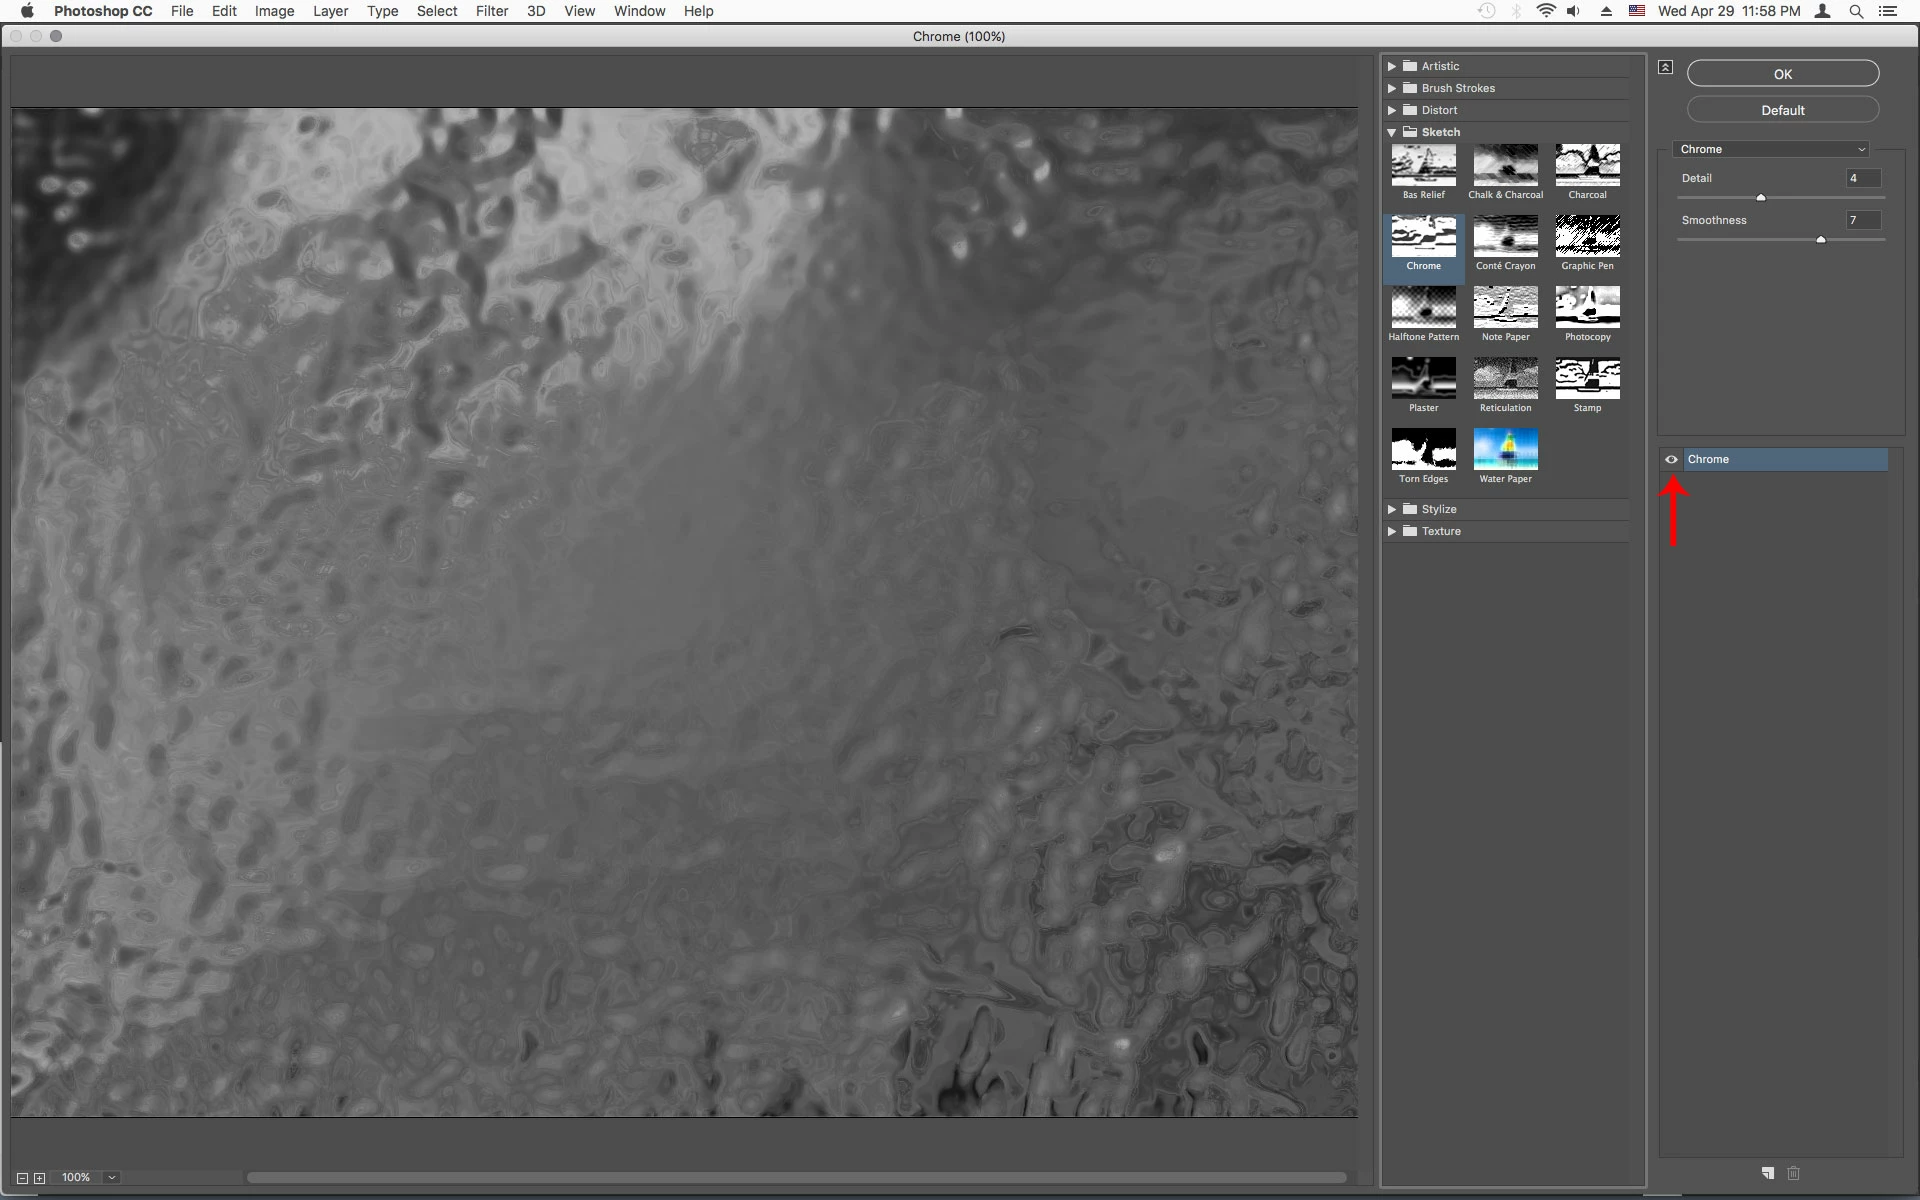Click the new effect layer icon
The image size is (1920, 1200).
tap(1768, 1173)
